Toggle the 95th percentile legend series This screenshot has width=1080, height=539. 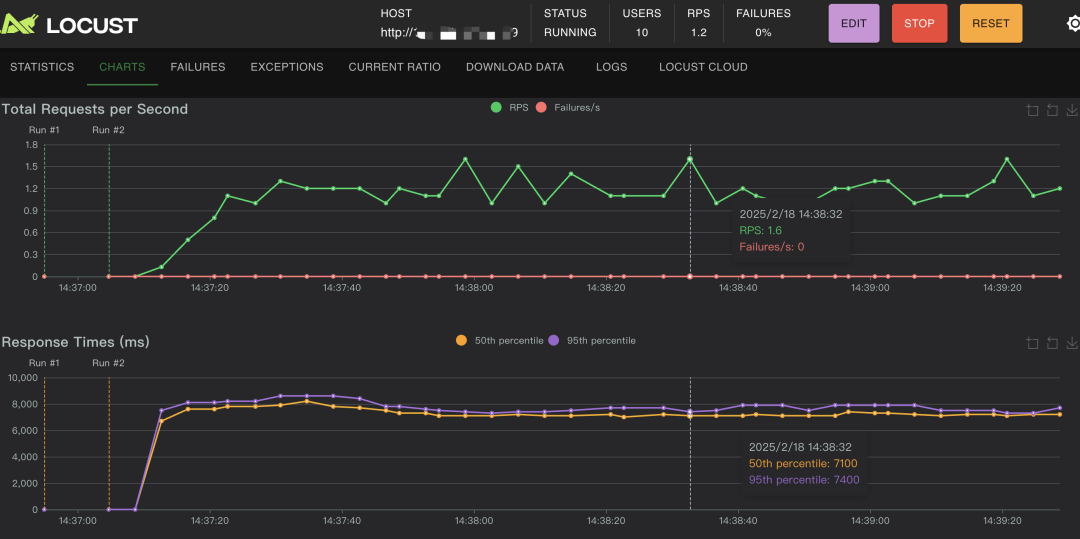[591, 340]
